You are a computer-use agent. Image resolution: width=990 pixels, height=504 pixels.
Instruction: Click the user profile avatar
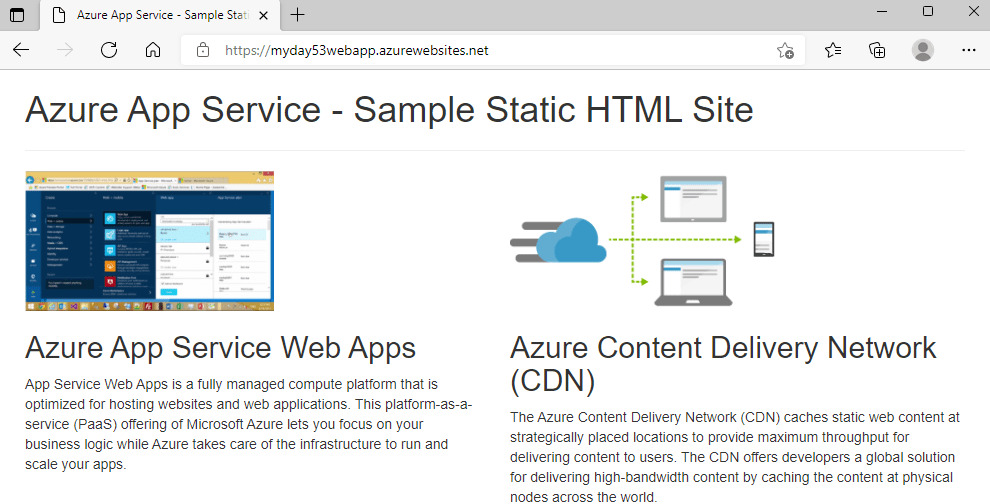[923, 50]
